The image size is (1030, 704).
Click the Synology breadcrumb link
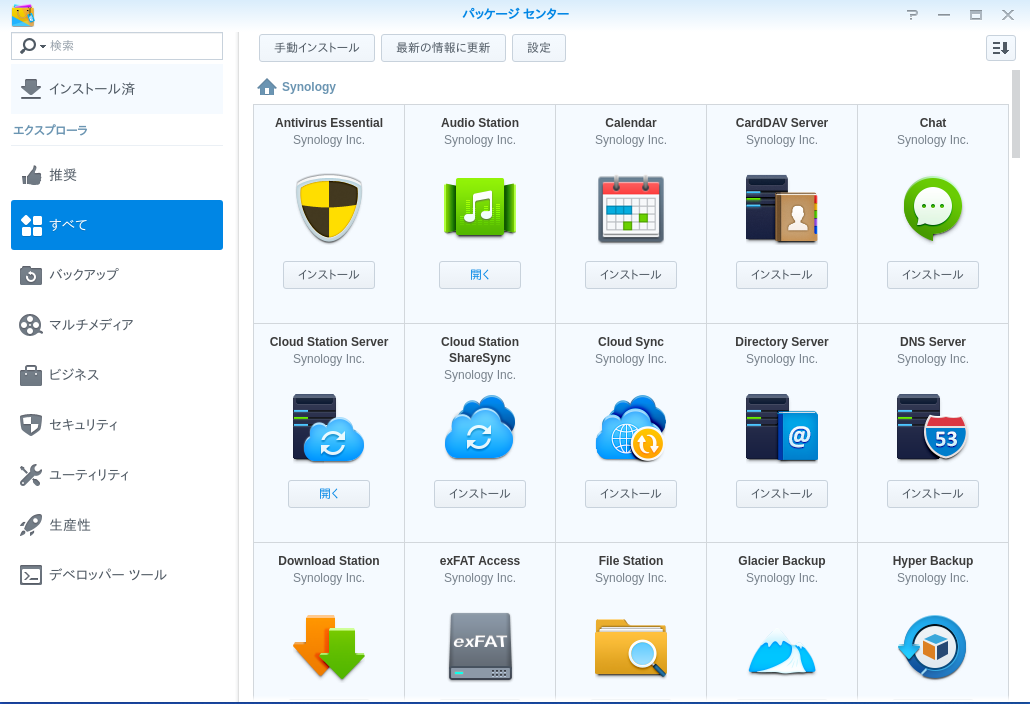[309, 87]
